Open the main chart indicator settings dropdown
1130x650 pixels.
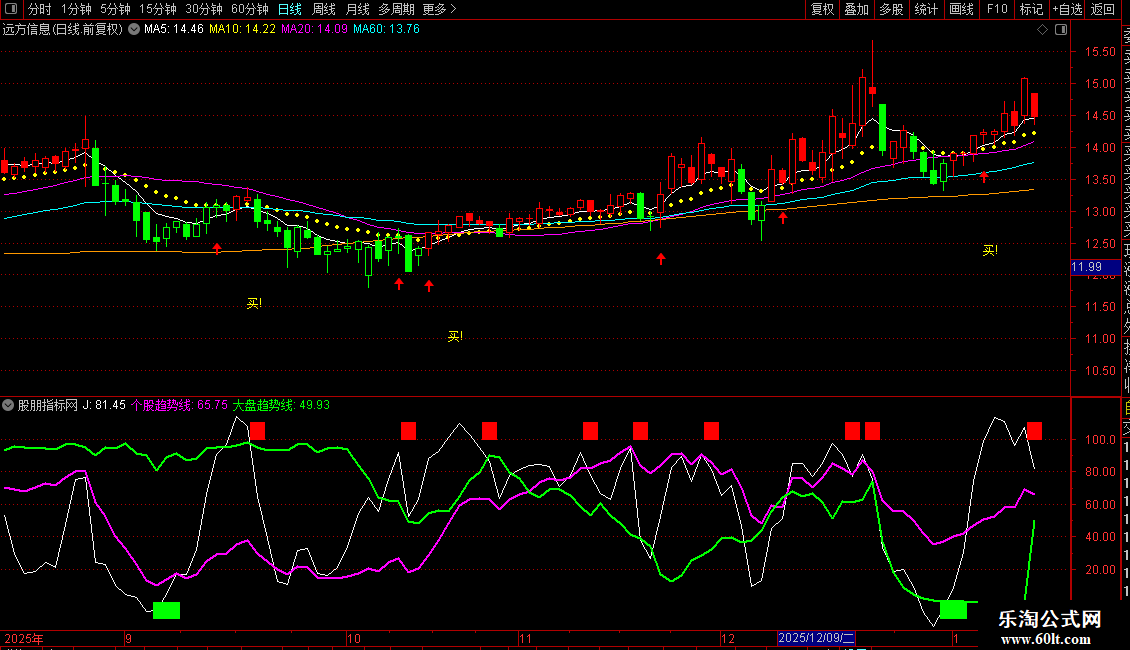pyautogui.click(x=134, y=30)
